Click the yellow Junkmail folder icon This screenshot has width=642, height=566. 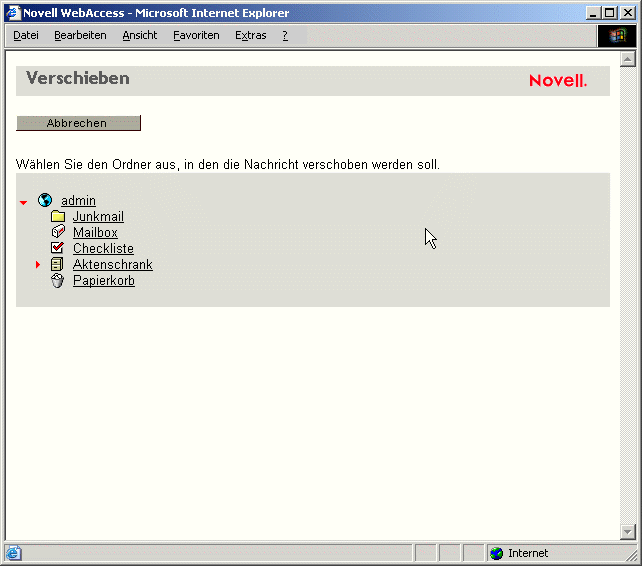point(58,216)
